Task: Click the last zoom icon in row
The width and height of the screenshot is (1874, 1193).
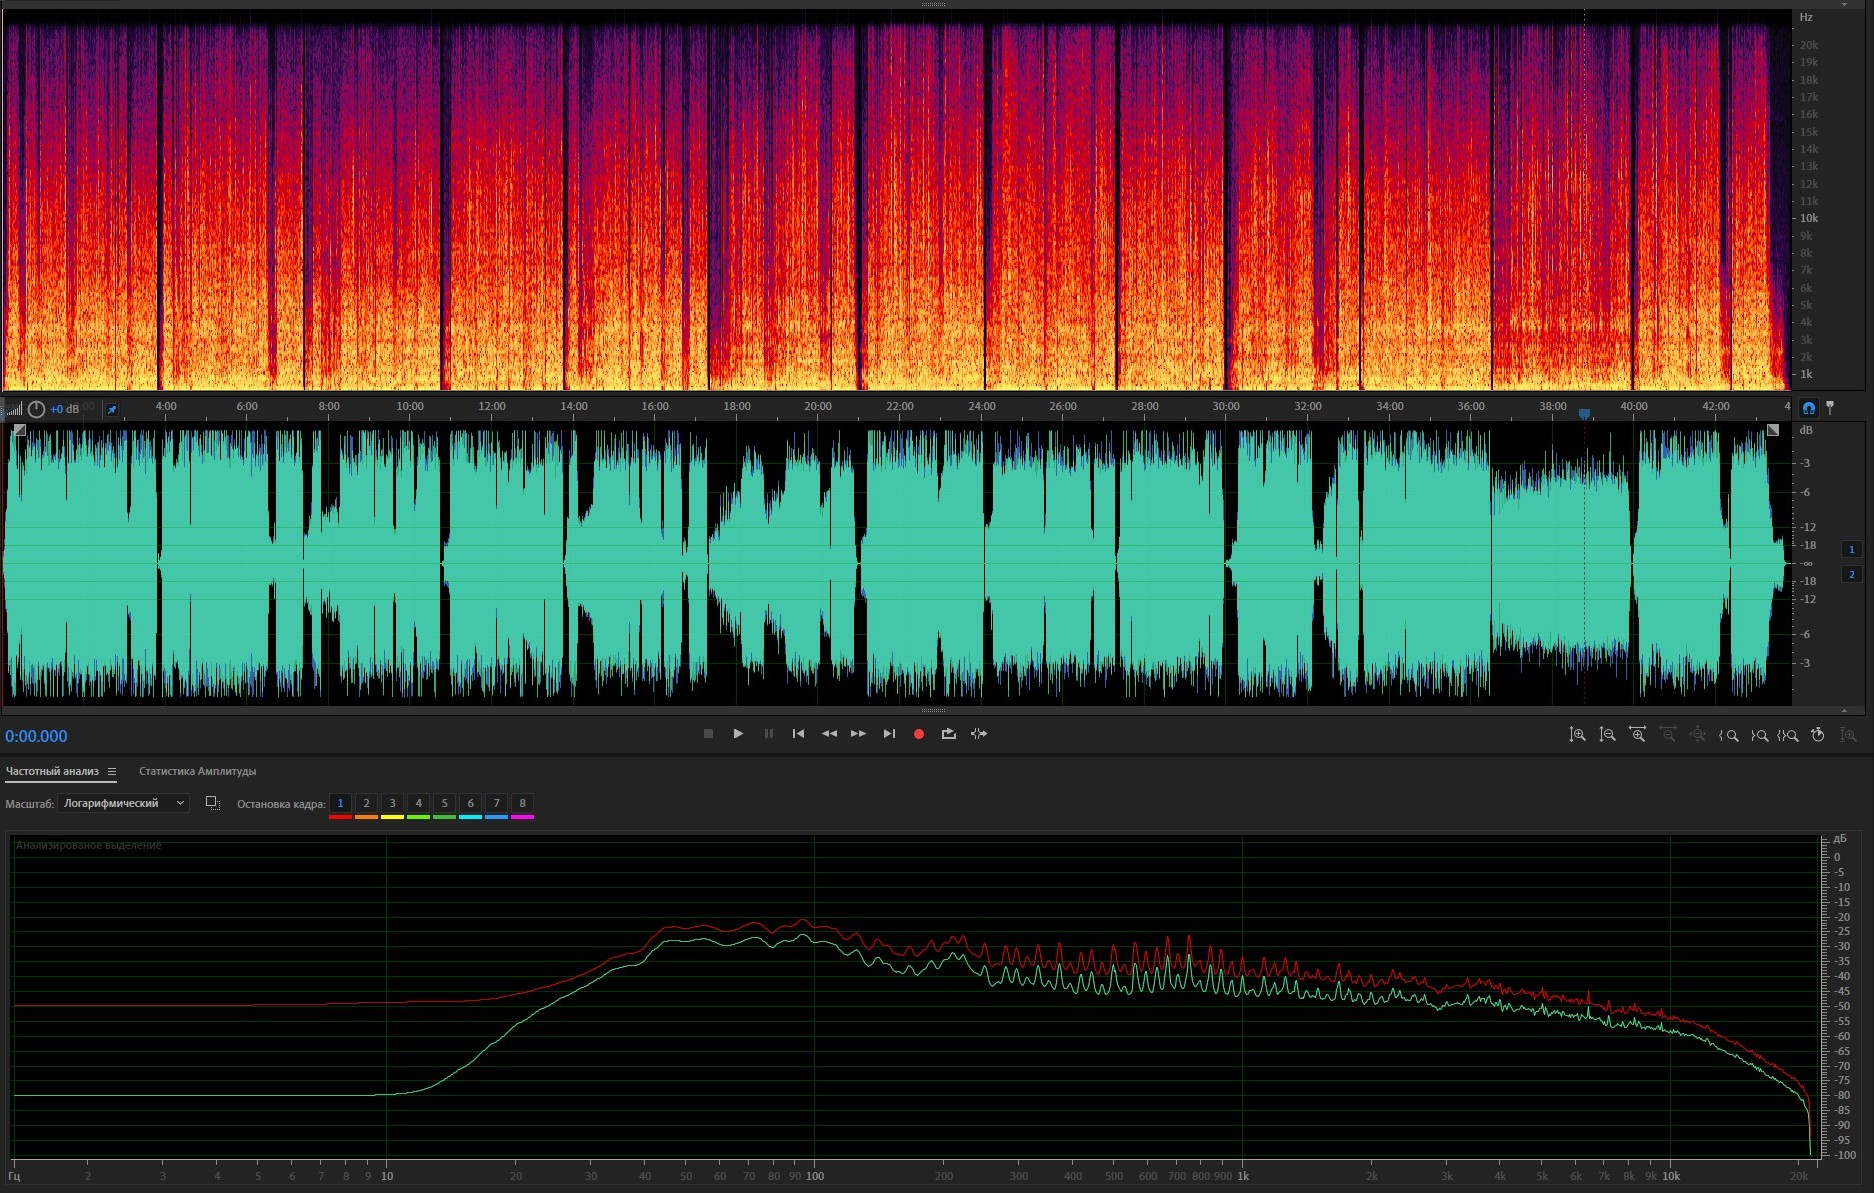Action: [x=1848, y=735]
